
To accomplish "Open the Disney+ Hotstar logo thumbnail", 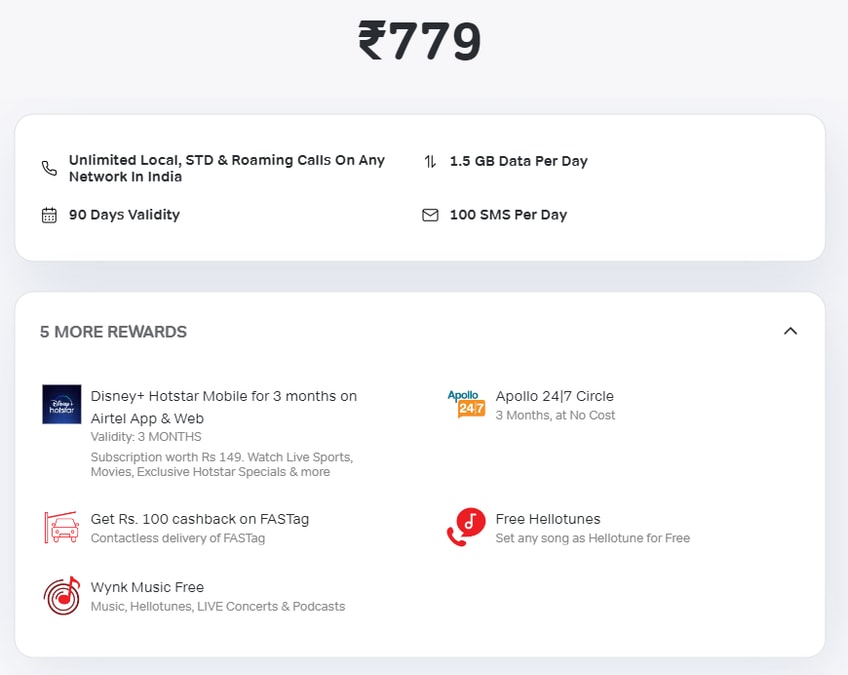I will point(61,405).
